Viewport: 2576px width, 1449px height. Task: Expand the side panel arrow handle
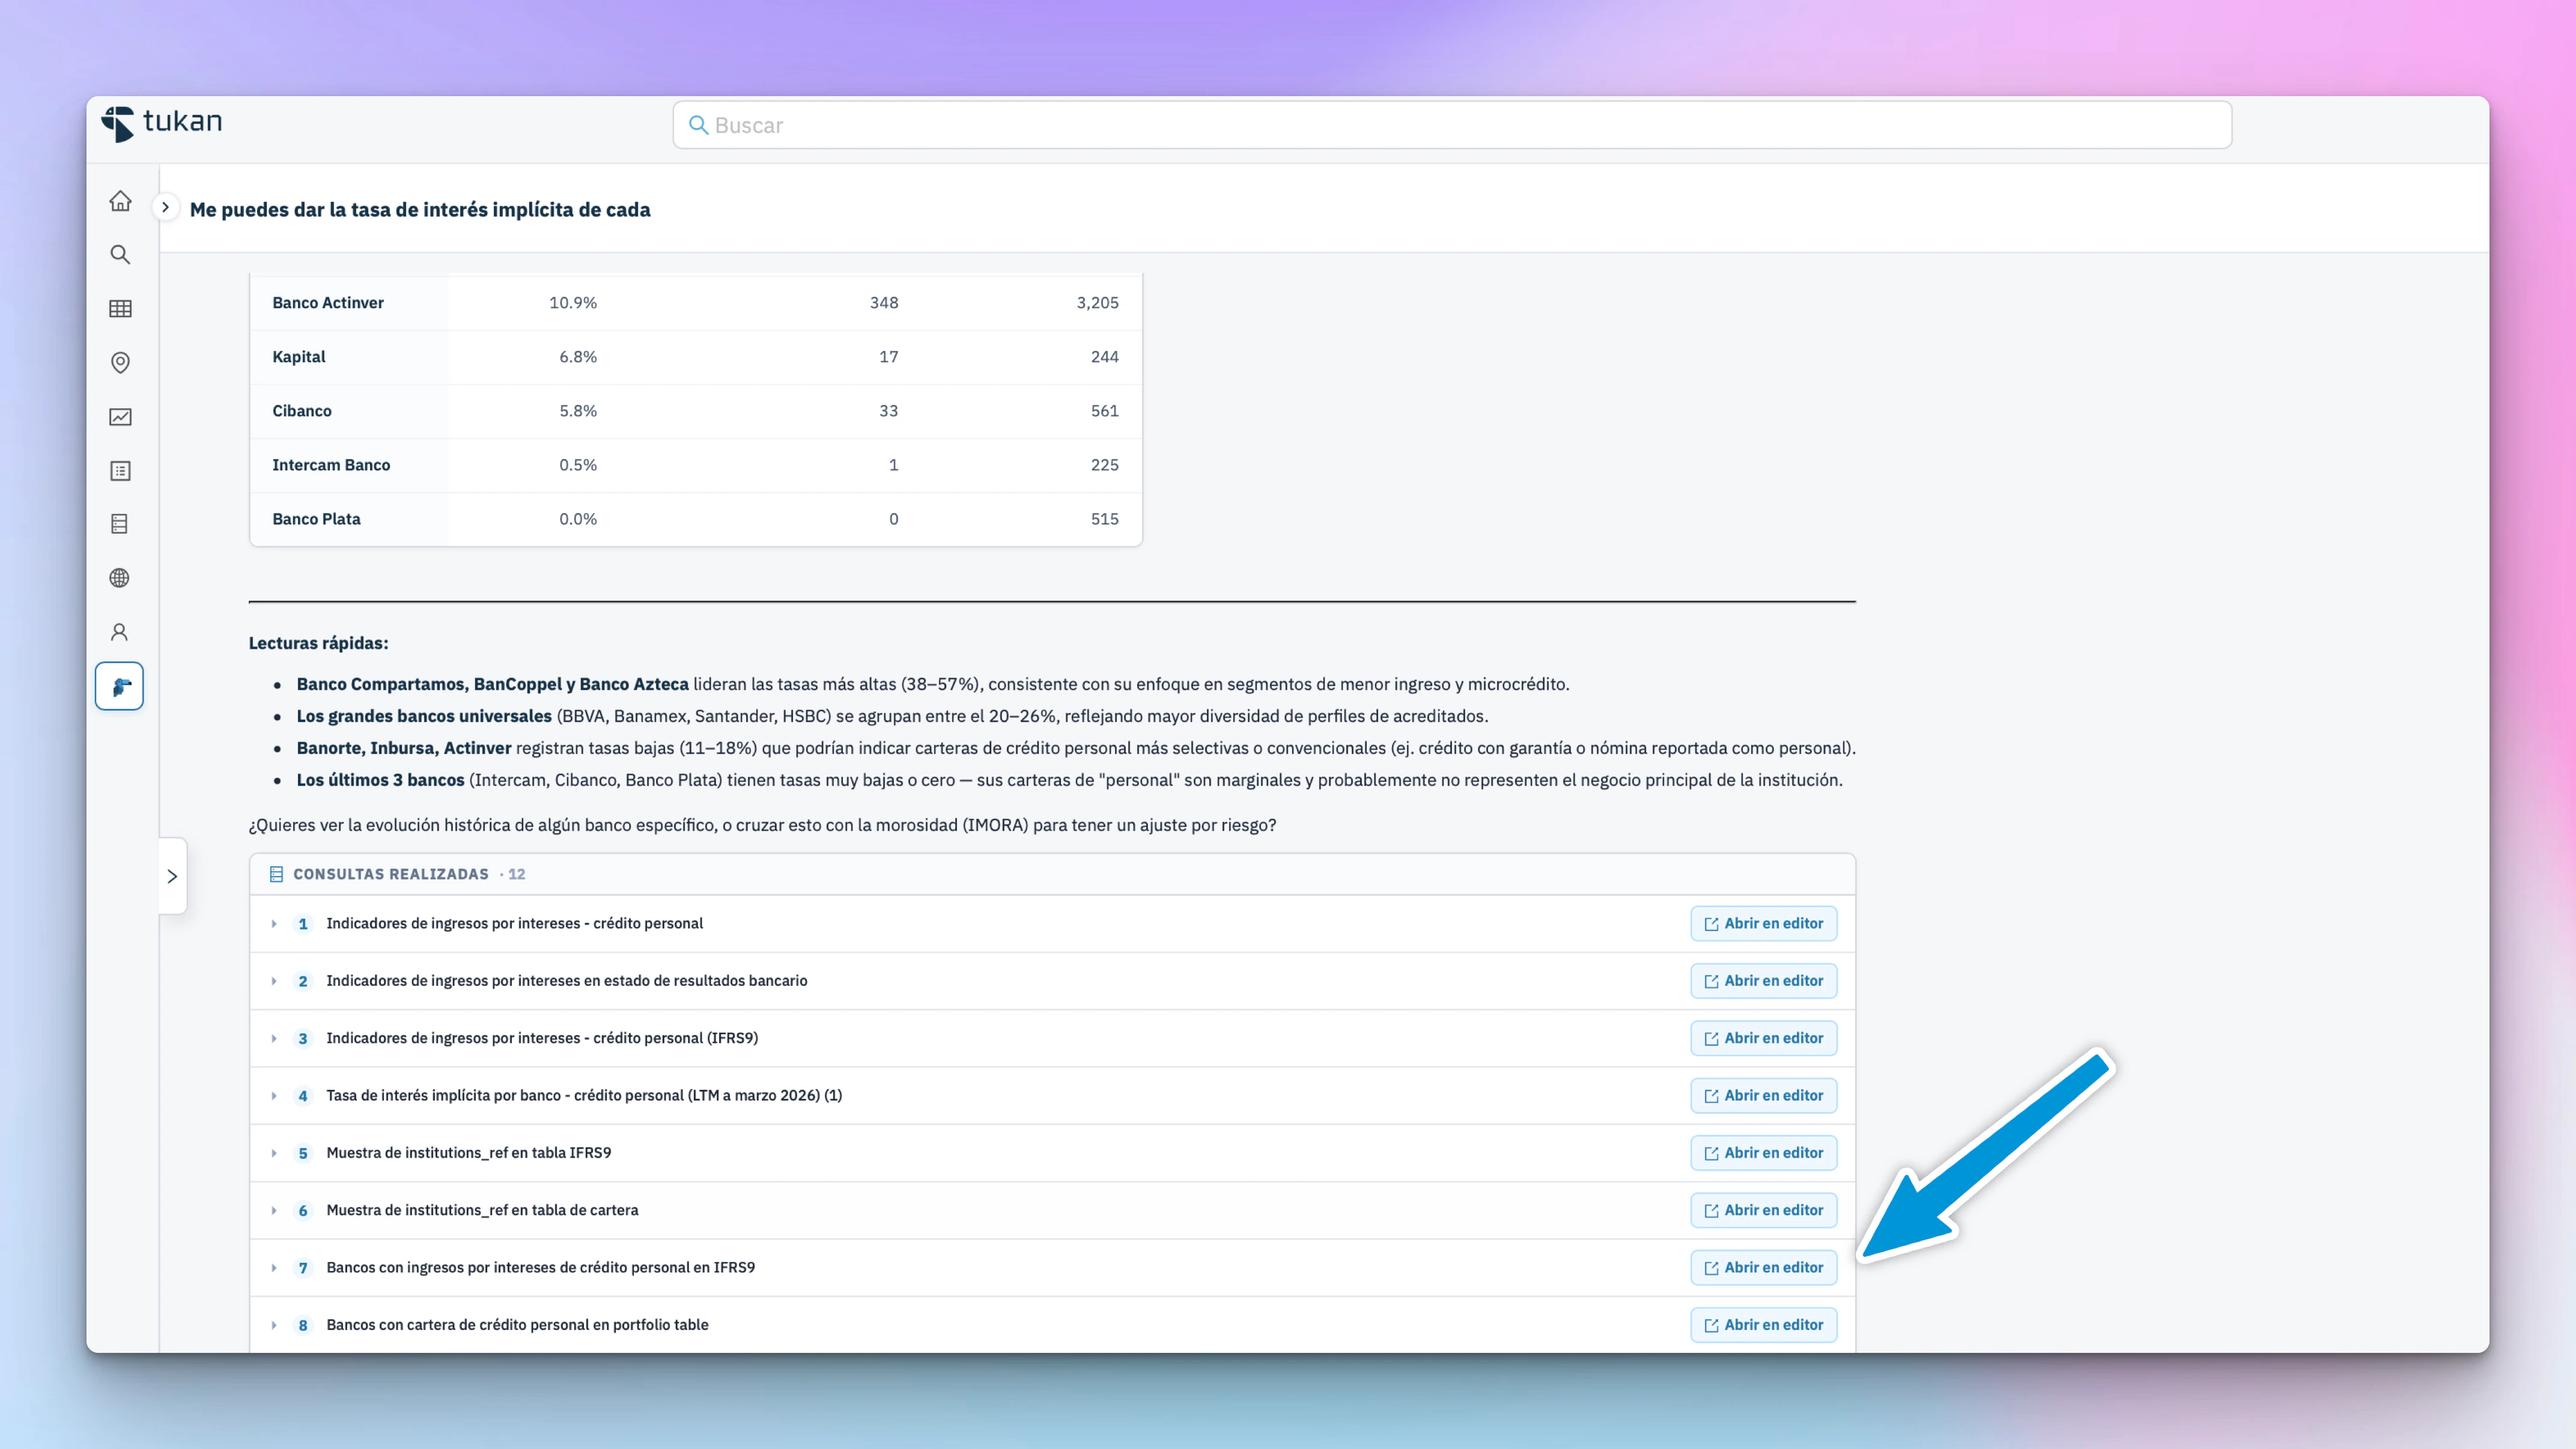point(172,876)
